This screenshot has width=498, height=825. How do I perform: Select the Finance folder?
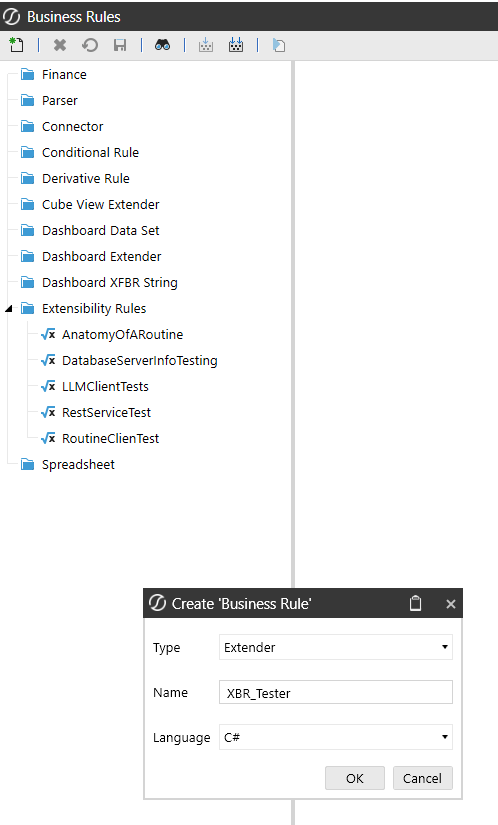pyautogui.click(x=64, y=75)
